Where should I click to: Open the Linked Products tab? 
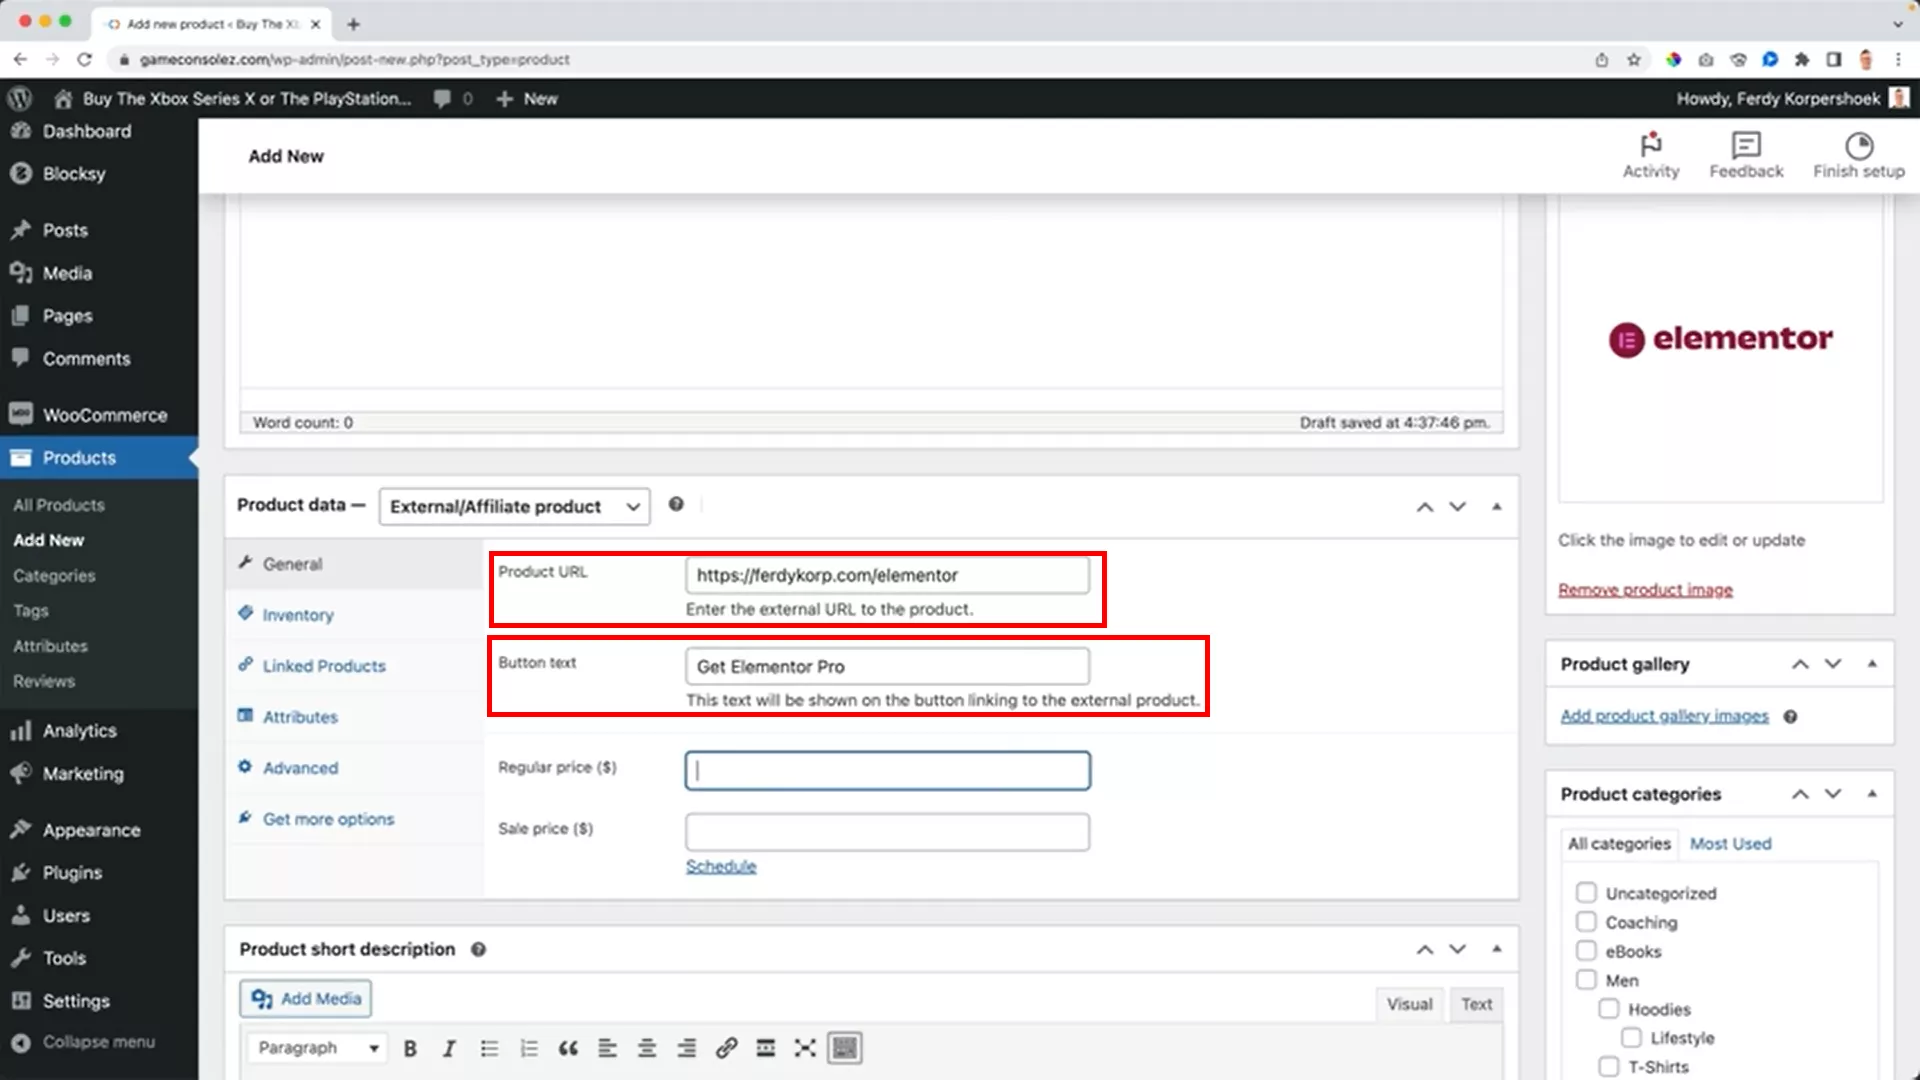click(322, 665)
